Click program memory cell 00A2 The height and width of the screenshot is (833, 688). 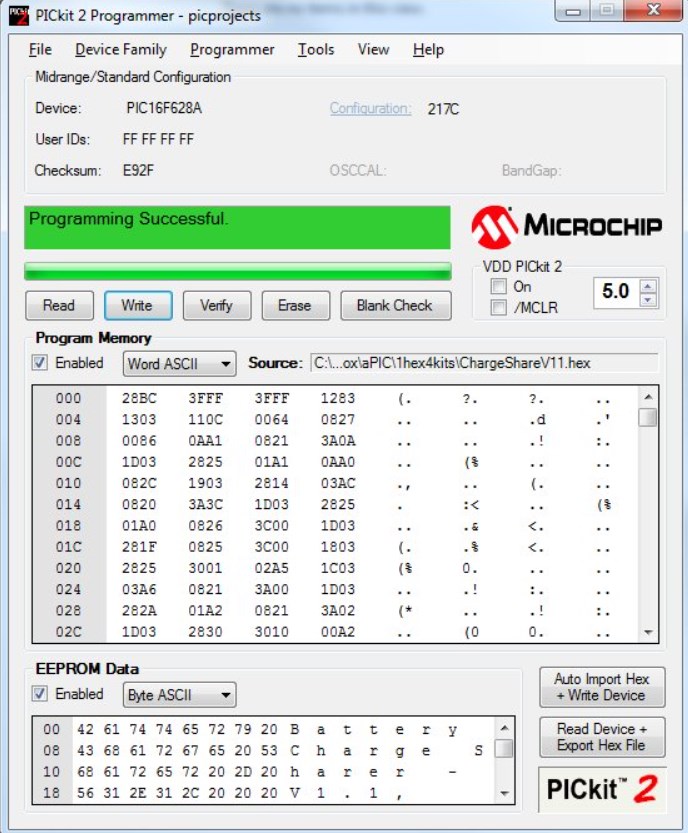[338, 632]
